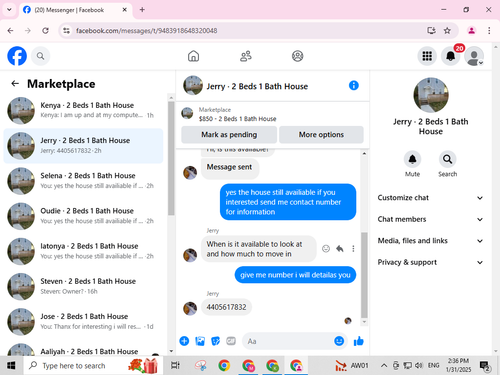The image size is (500, 375).
Task: Open the Groups icon in top navigation
Action: point(297,56)
